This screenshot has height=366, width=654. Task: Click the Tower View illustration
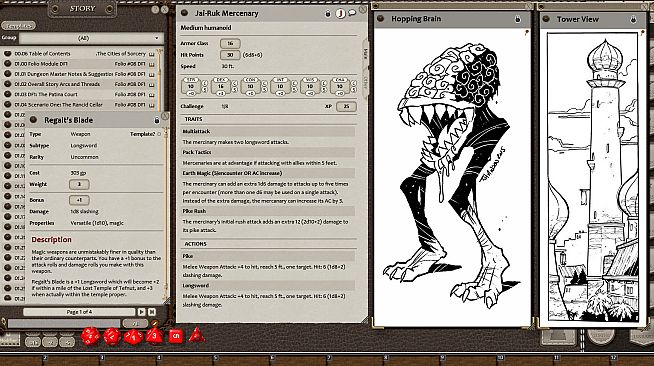coord(592,177)
